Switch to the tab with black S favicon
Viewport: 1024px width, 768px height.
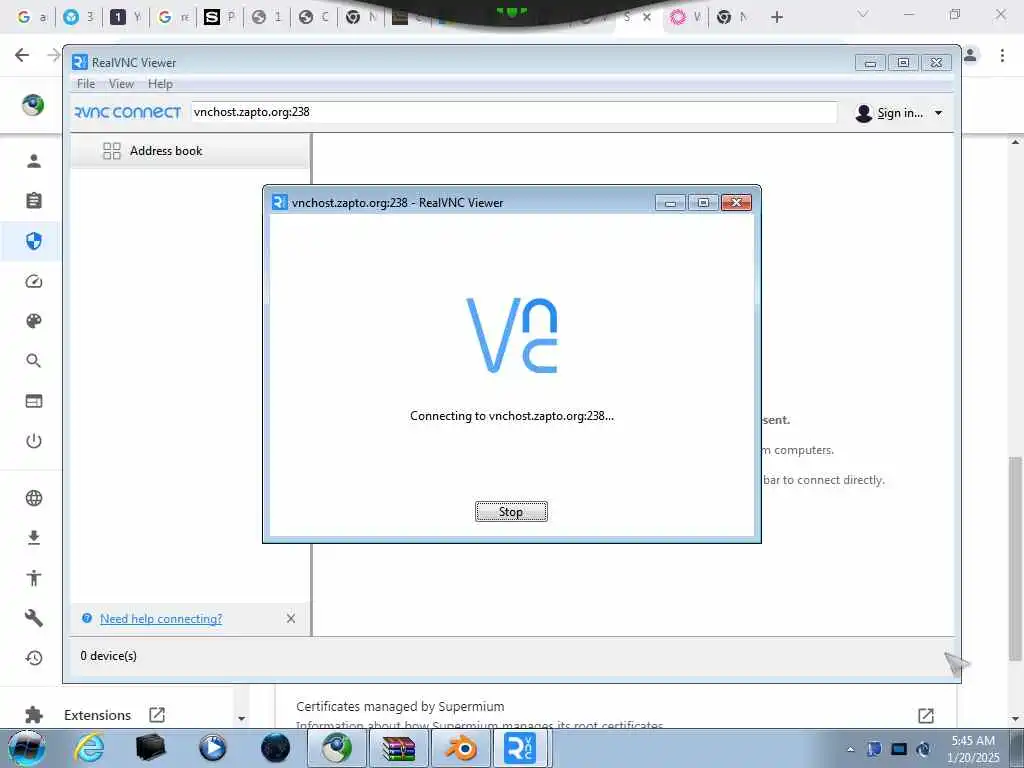219,17
